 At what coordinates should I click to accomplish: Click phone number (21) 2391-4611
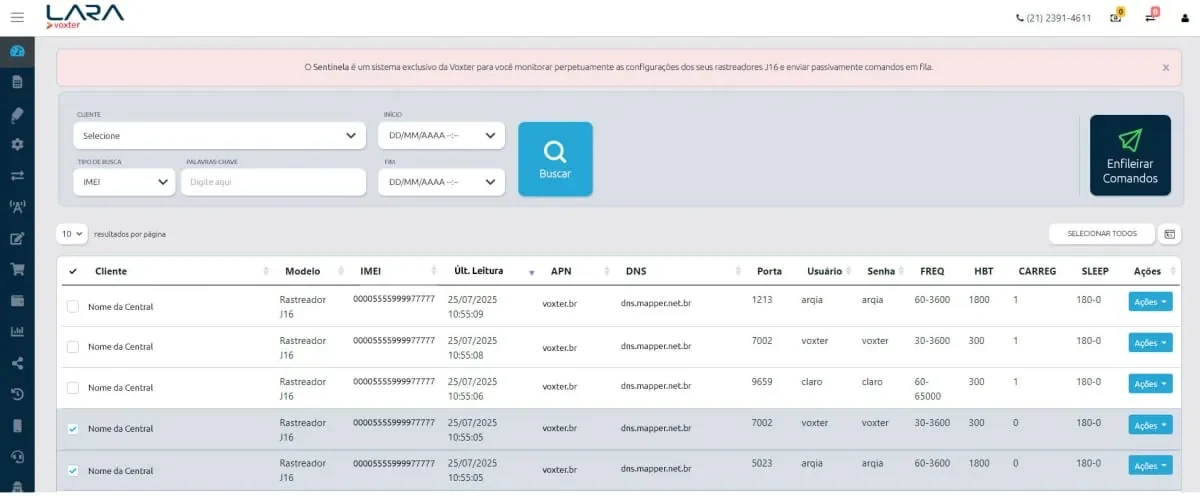coord(1054,18)
